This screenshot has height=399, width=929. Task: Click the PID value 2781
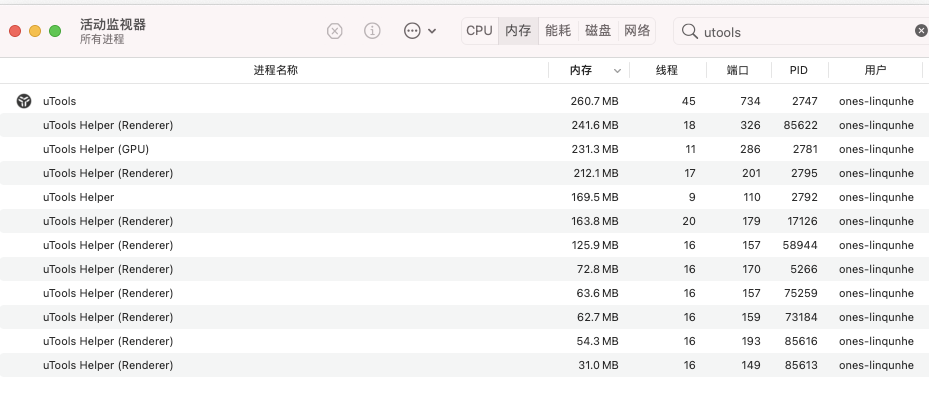pyautogui.click(x=805, y=149)
